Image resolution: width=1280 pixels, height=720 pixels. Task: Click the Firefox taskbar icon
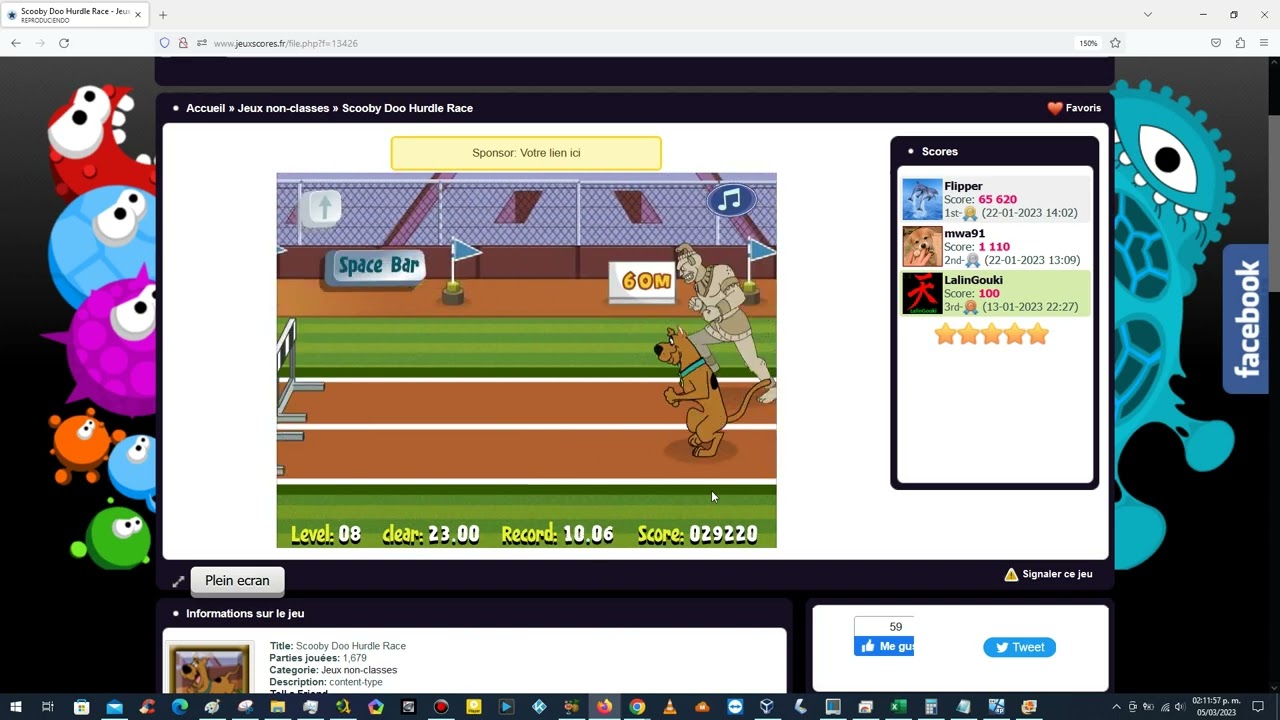click(x=604, y=707)
